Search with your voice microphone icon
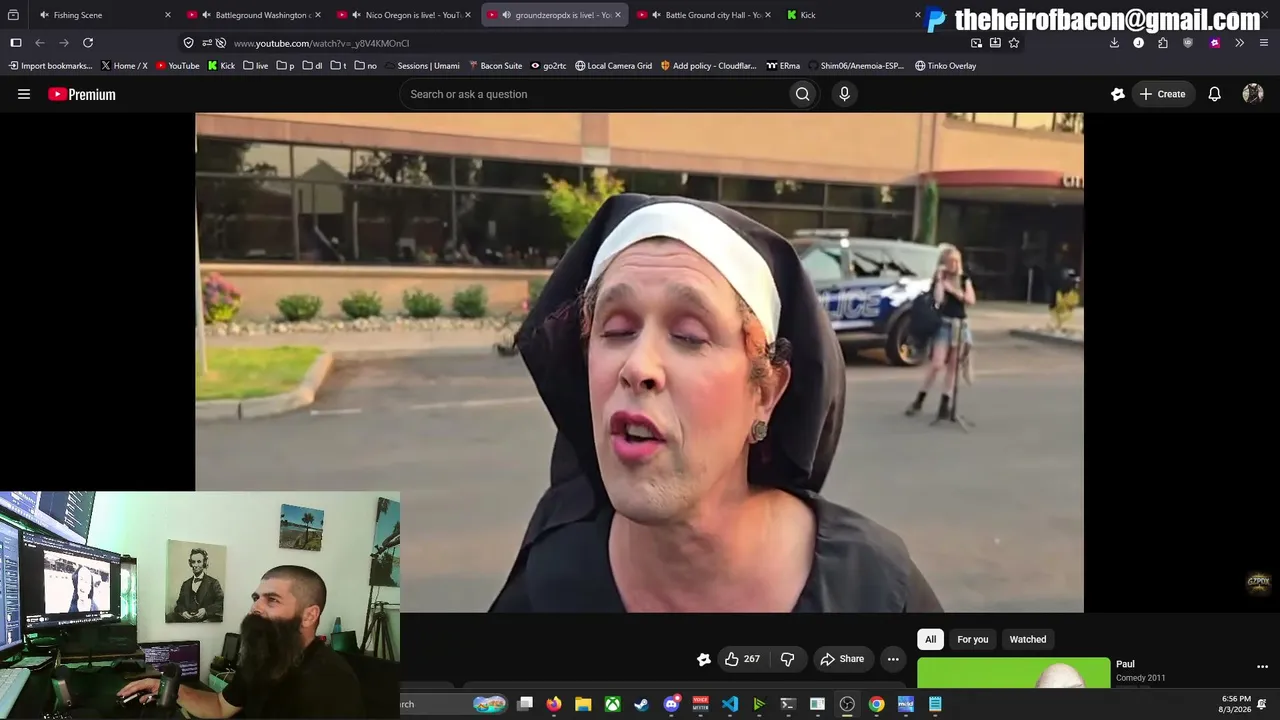This screenshot has height=720, width=1280. coord(844,94)
